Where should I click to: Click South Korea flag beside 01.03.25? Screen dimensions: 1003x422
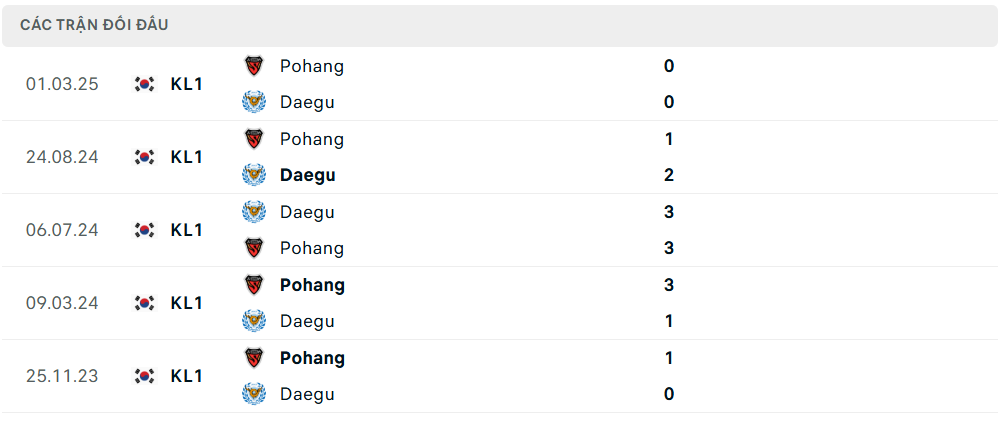pos(145,84)
